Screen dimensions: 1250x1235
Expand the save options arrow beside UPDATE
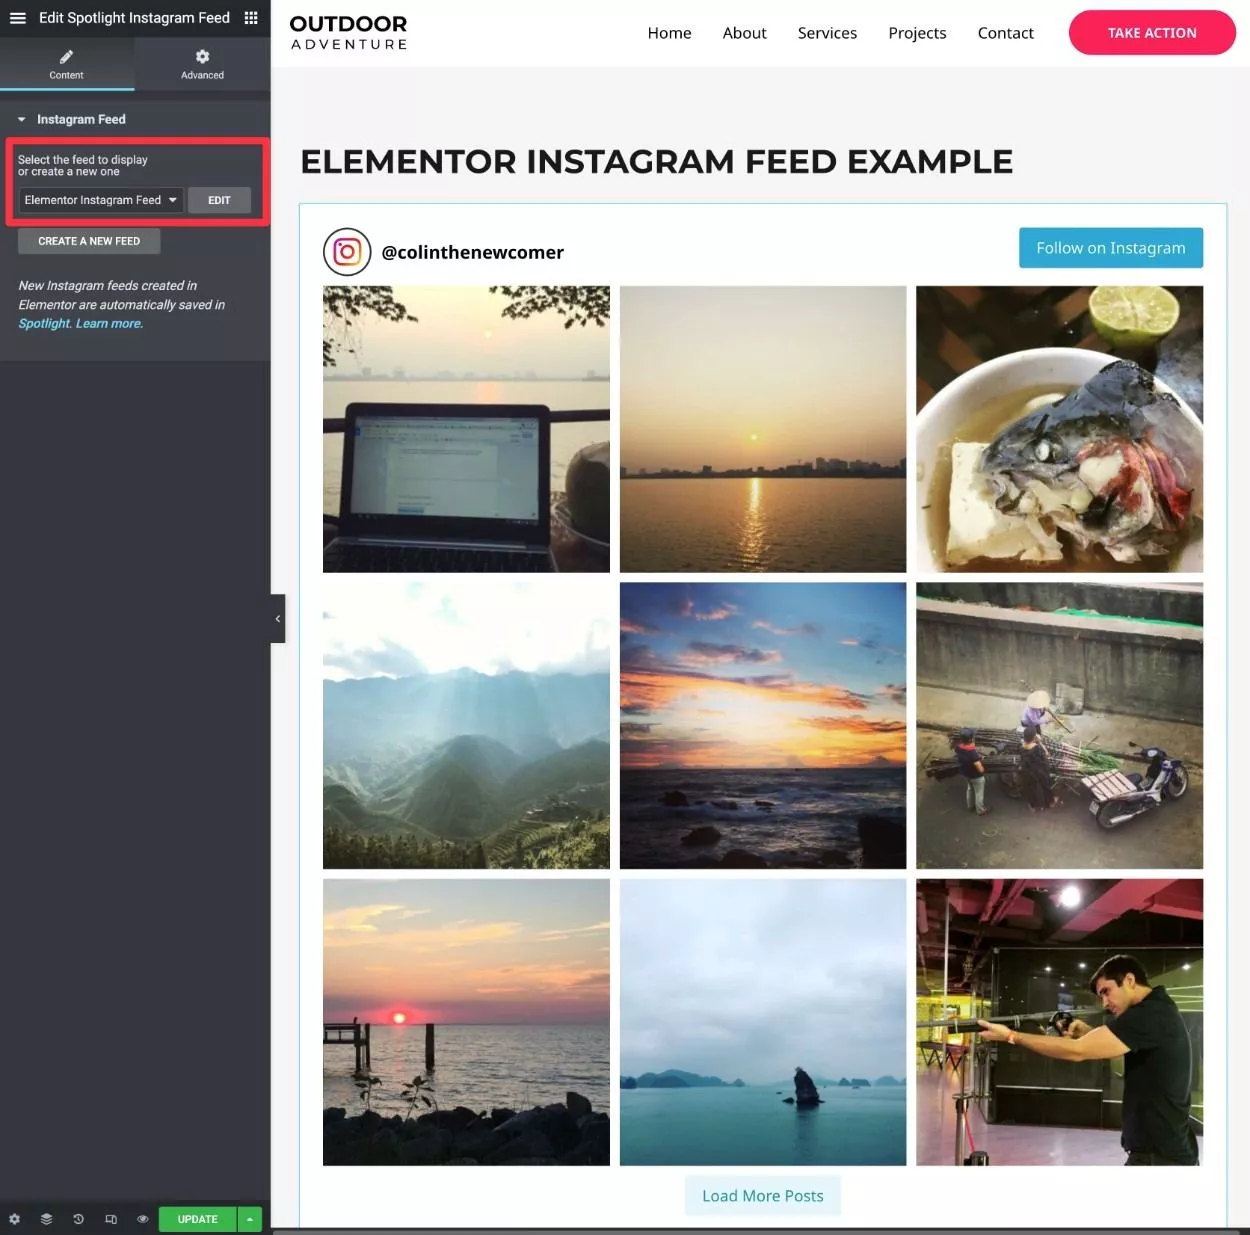coord(250,1219)
